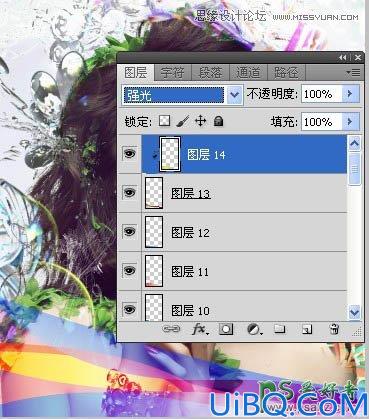Create a new layer group
This screenshot has width=369, height=419.
click(280, 329)
